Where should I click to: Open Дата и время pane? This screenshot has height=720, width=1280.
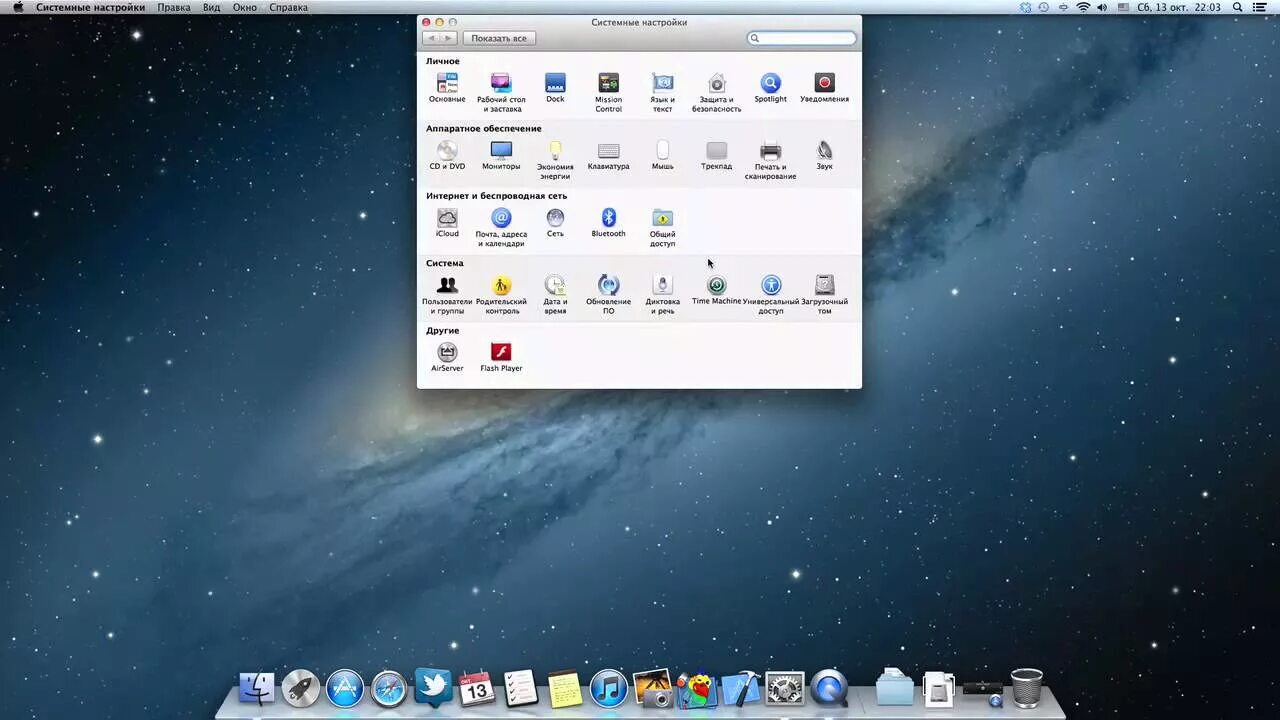[x=555, y=294]
